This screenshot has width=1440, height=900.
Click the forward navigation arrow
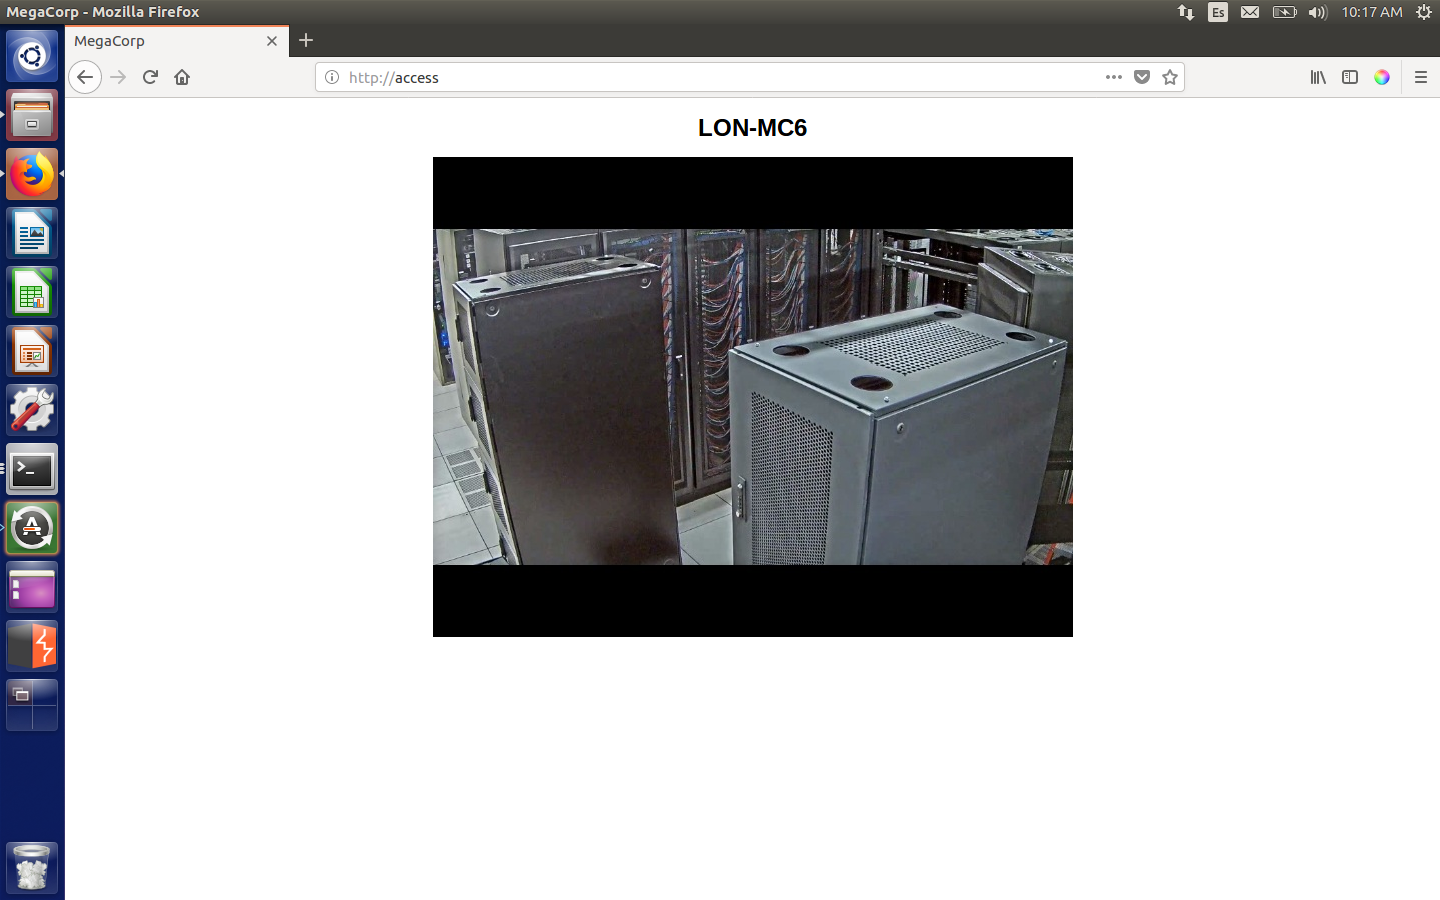click(x=118, y=77)
